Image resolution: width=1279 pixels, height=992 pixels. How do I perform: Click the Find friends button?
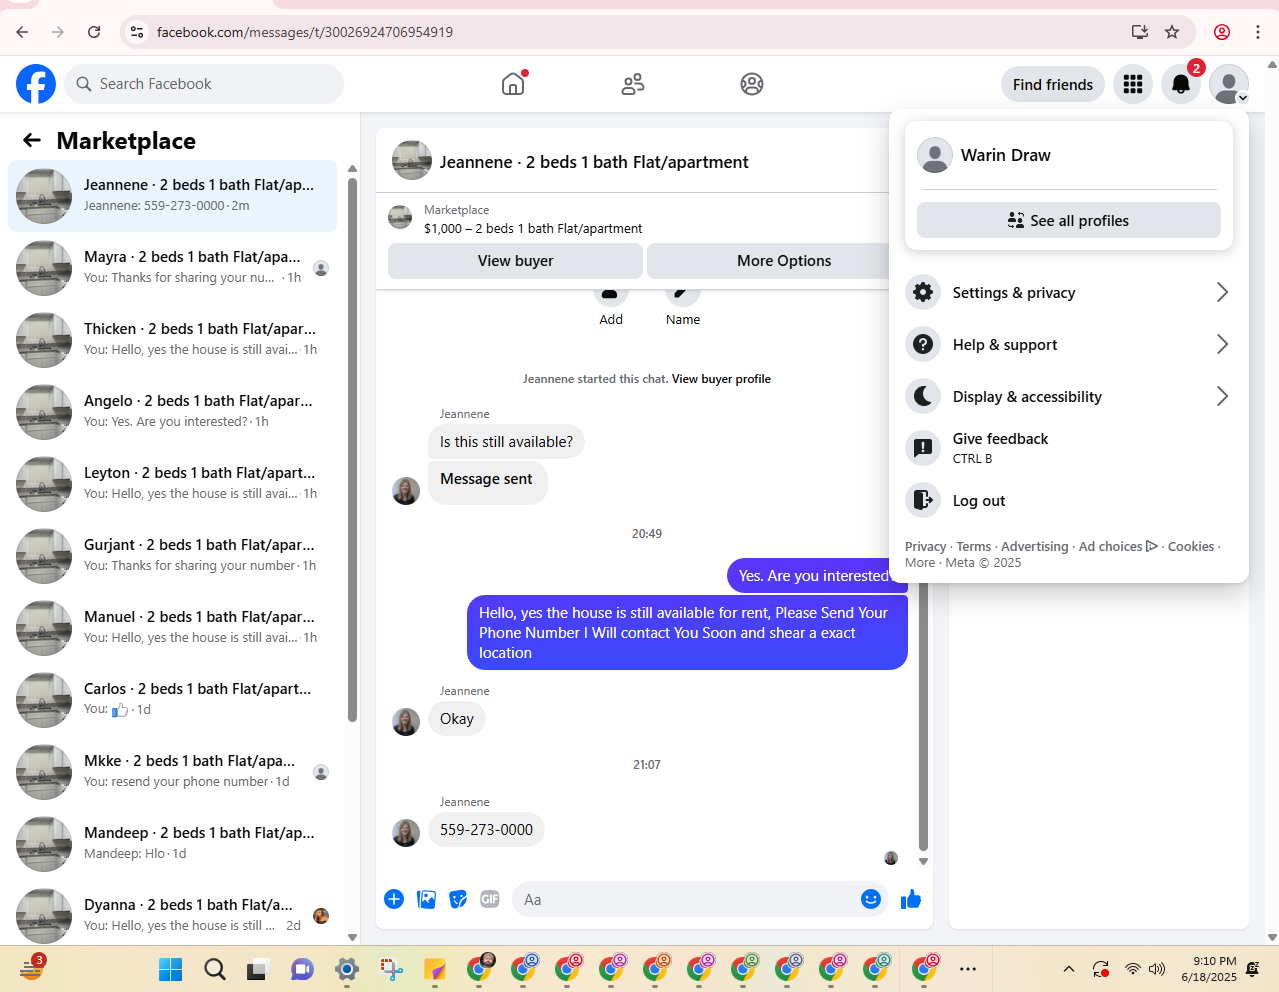(1053, 84)
